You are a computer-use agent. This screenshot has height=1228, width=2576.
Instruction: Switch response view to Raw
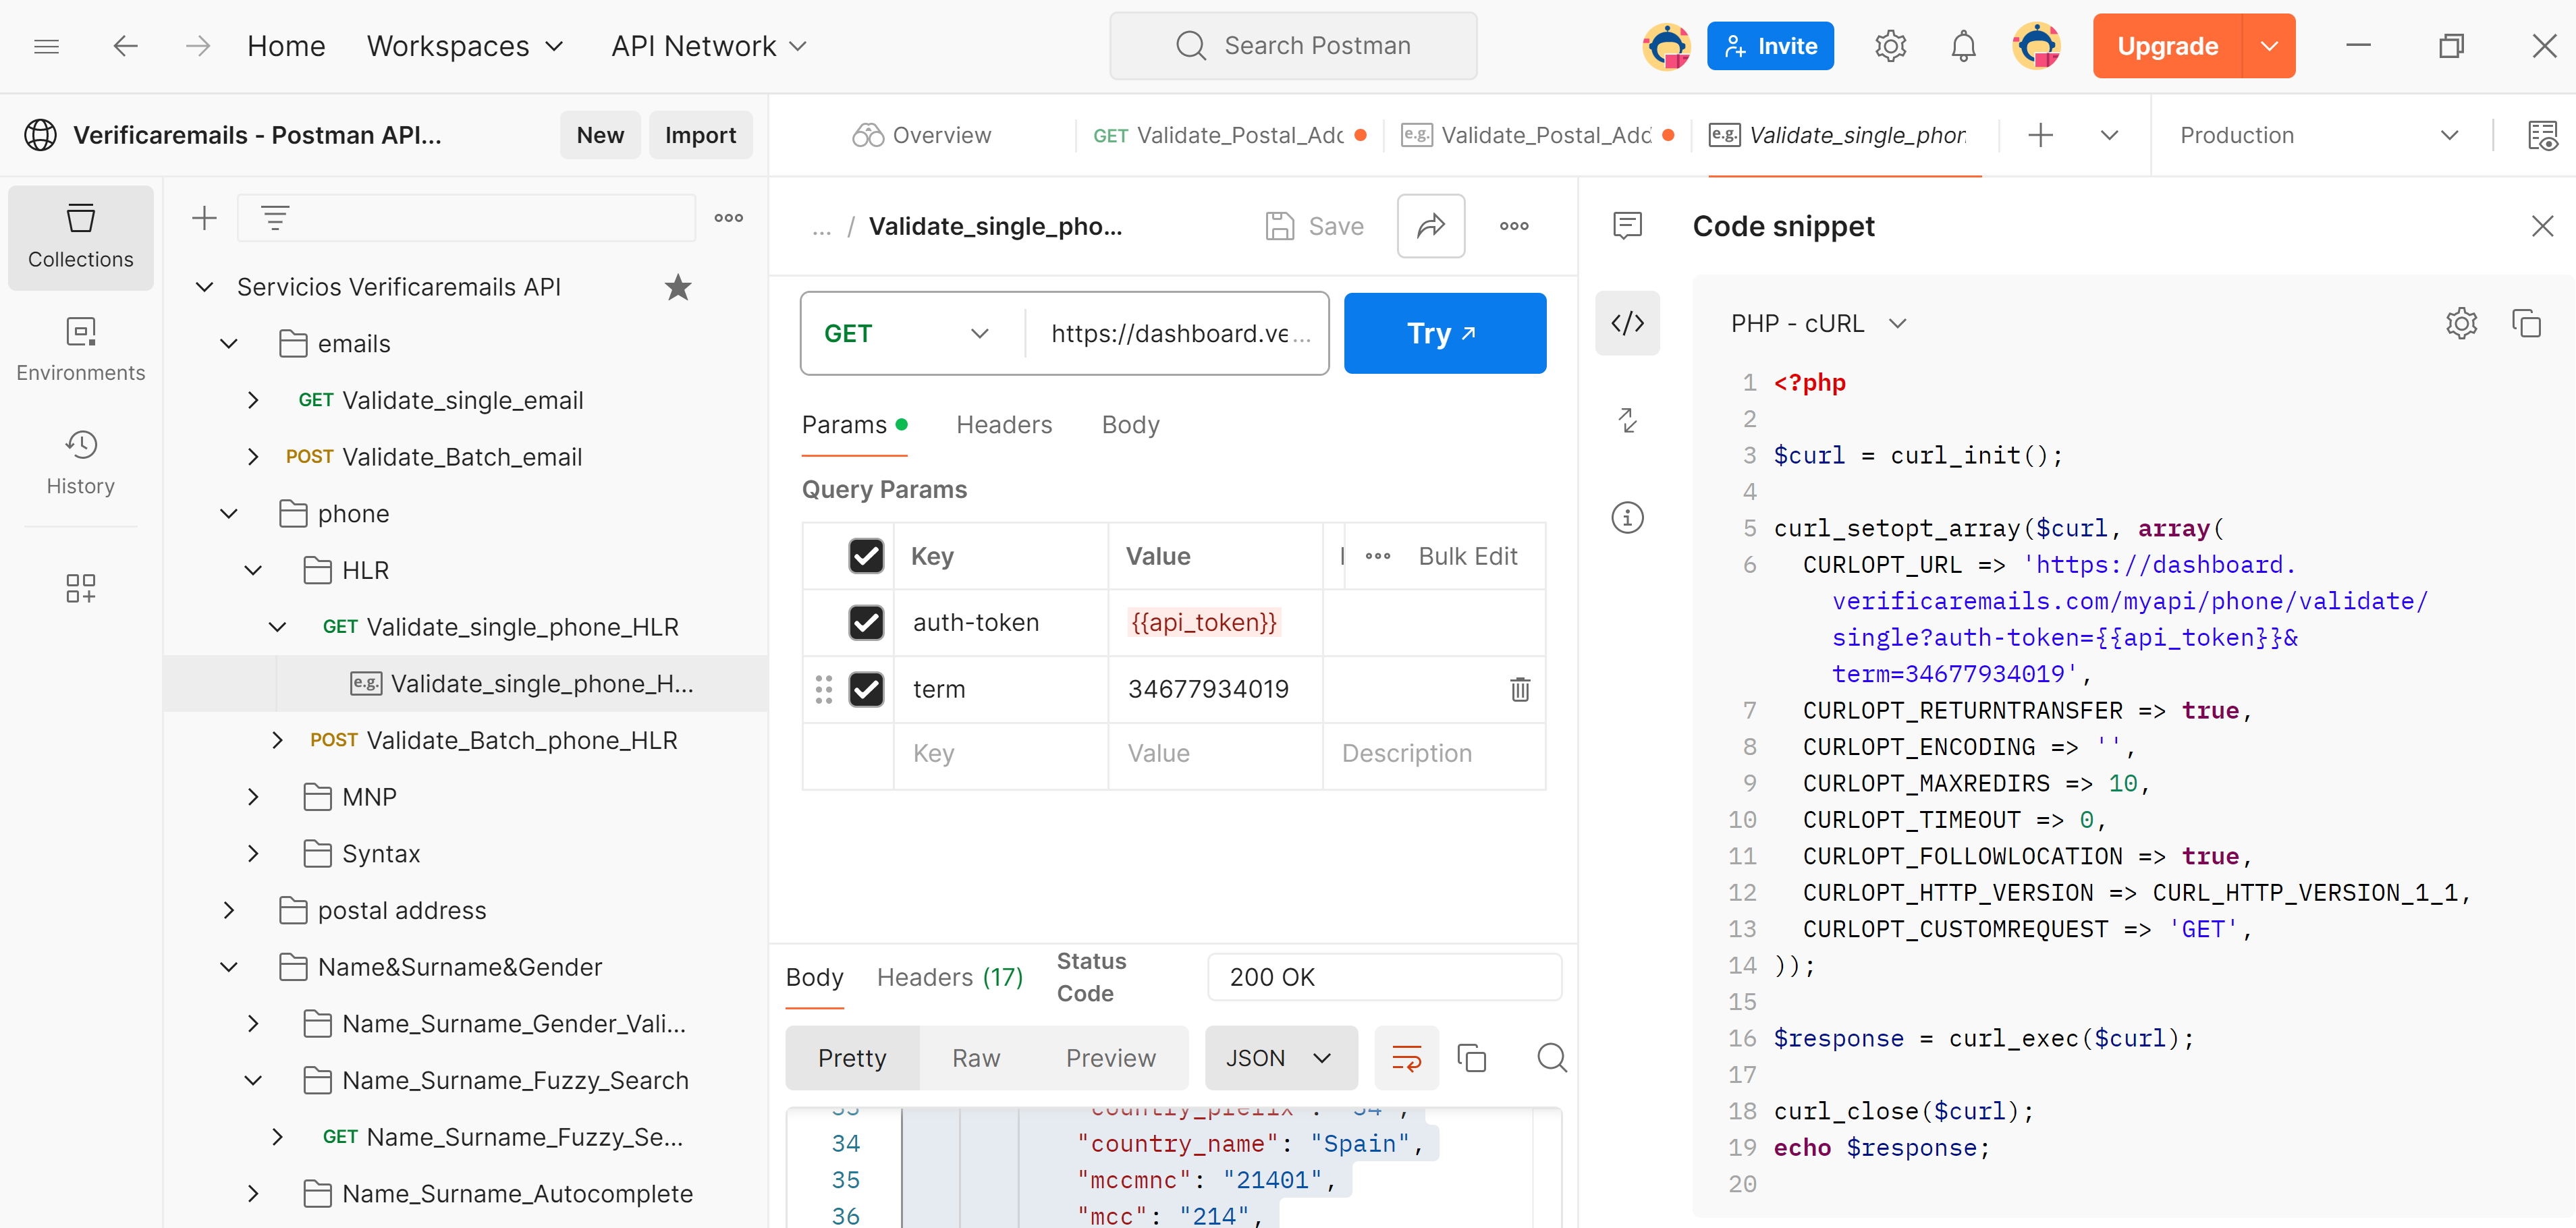975,1058
